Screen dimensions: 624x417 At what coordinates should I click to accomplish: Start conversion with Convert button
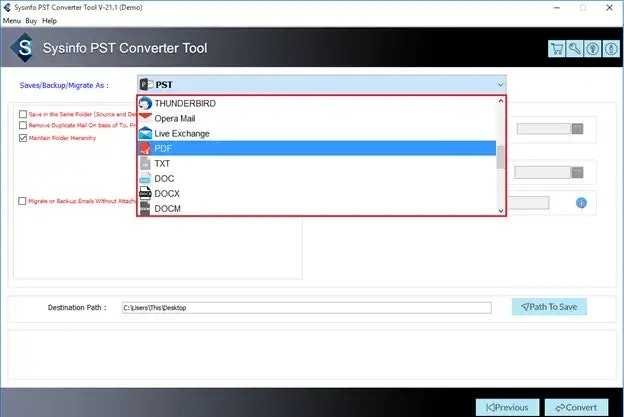point(576,407)
